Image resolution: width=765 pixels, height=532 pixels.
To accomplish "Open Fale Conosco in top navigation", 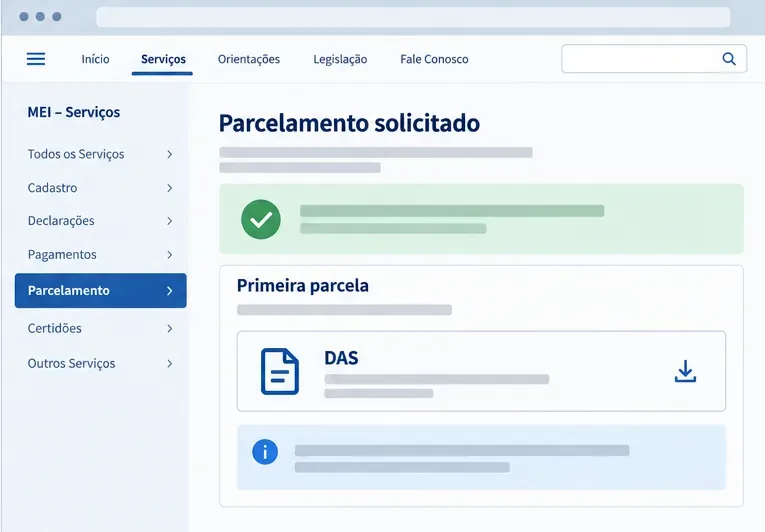I will 434,59.
